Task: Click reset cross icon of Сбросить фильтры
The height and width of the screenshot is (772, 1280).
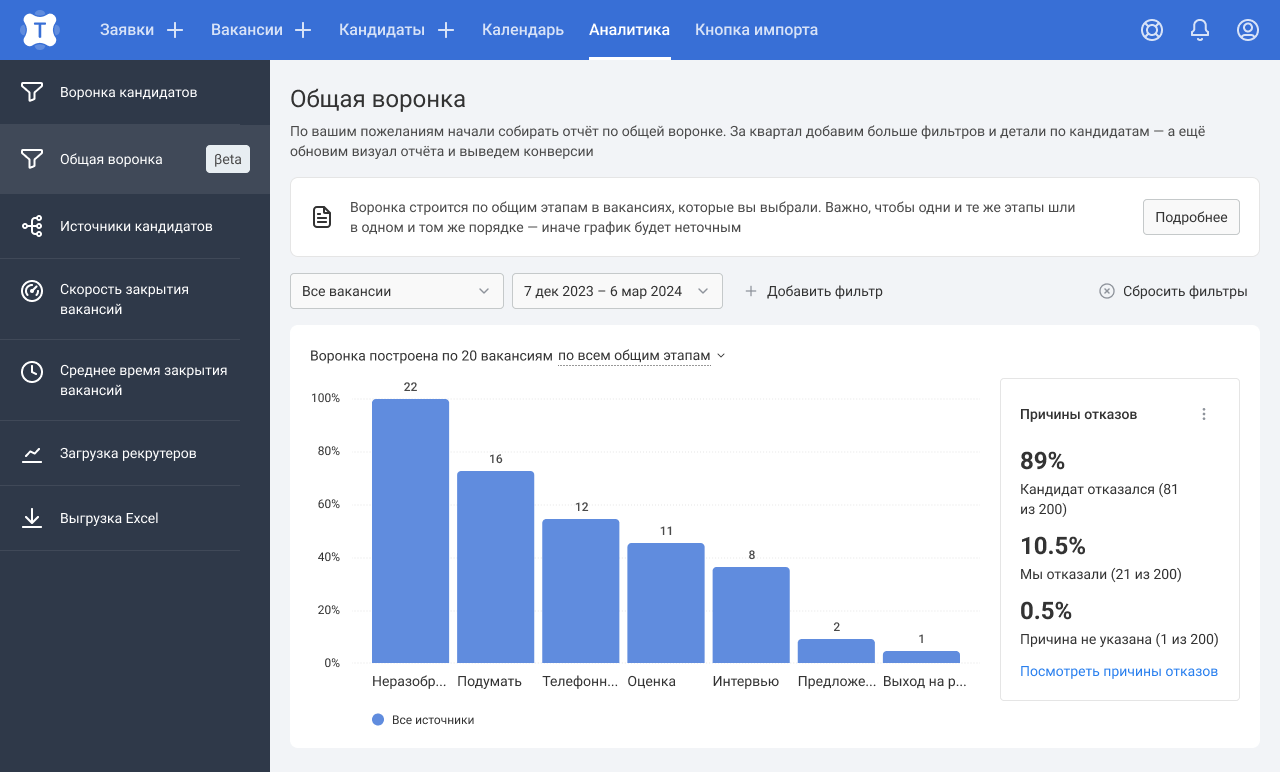Action: (1107, 291)
